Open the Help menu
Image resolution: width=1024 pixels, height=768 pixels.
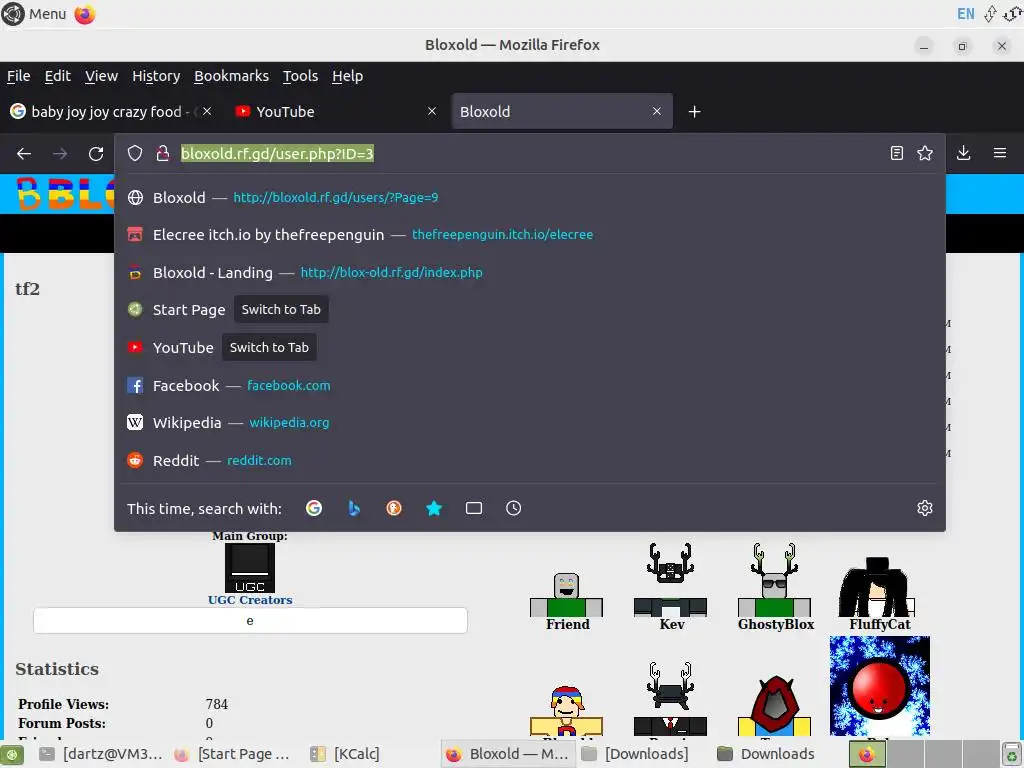point(347,76)
